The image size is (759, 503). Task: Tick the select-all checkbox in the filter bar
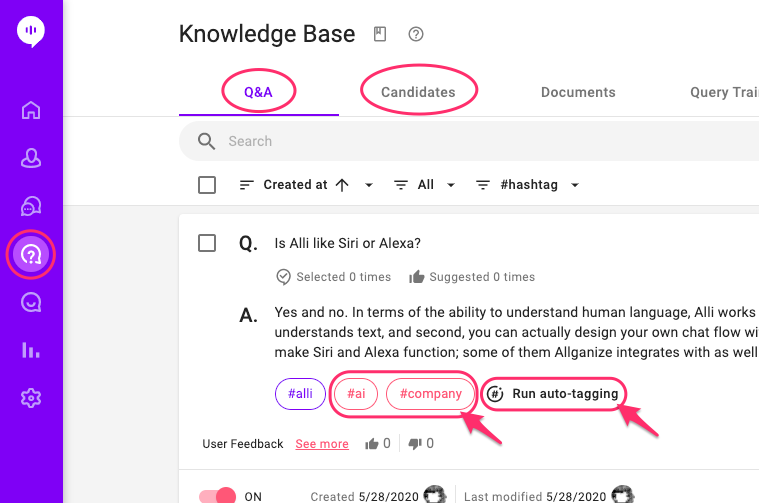point(207,185)
